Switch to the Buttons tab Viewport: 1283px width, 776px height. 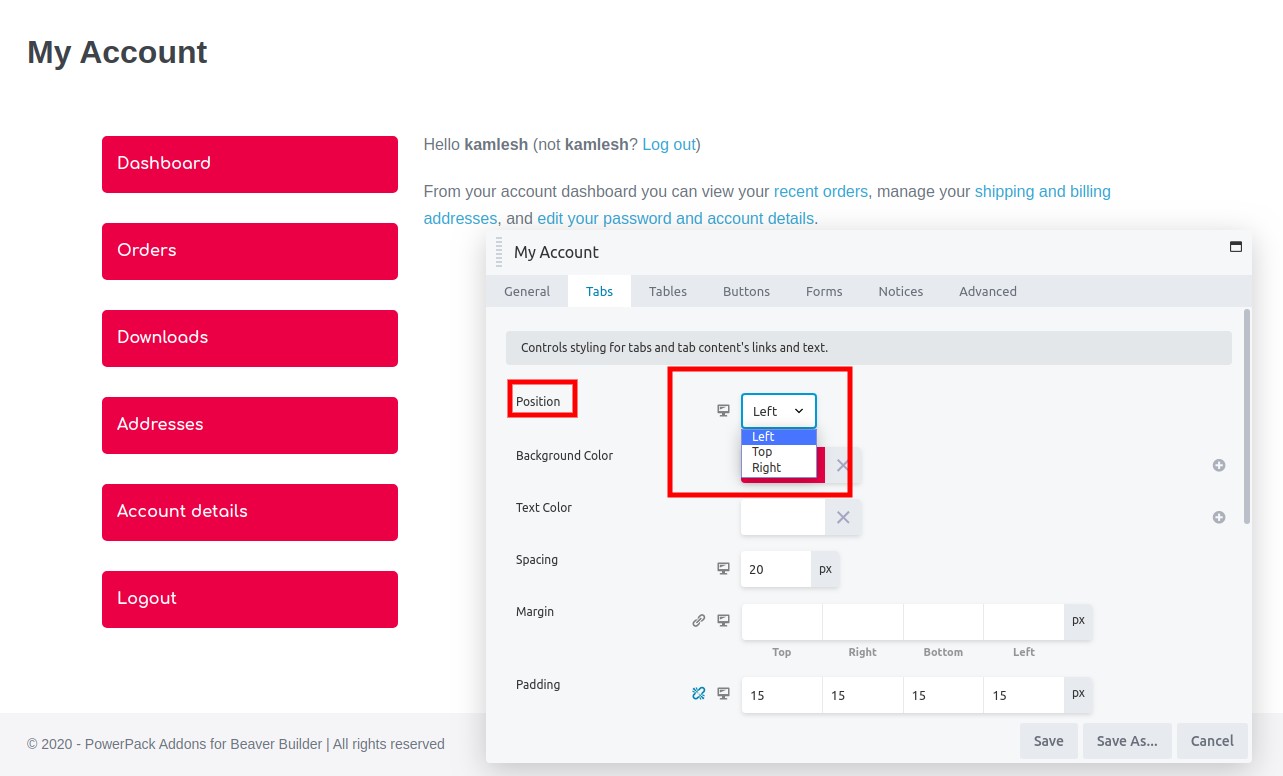746,291
